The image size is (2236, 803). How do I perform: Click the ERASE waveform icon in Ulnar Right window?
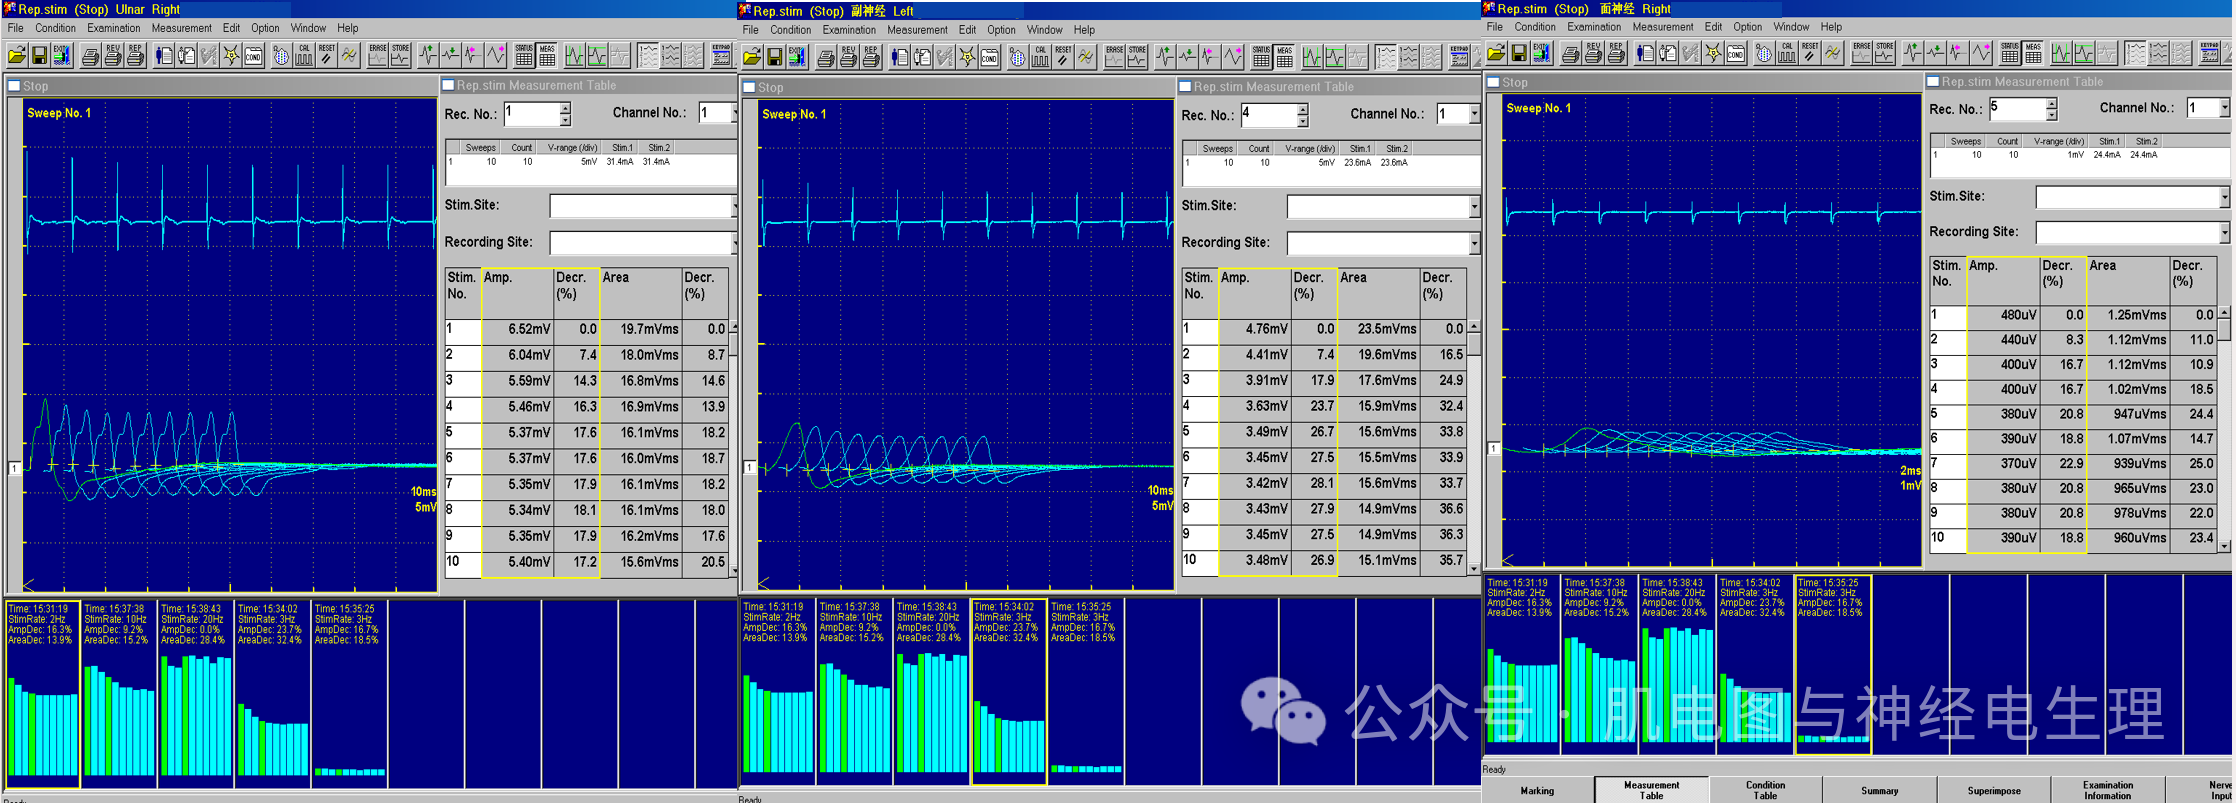point(377,55)
